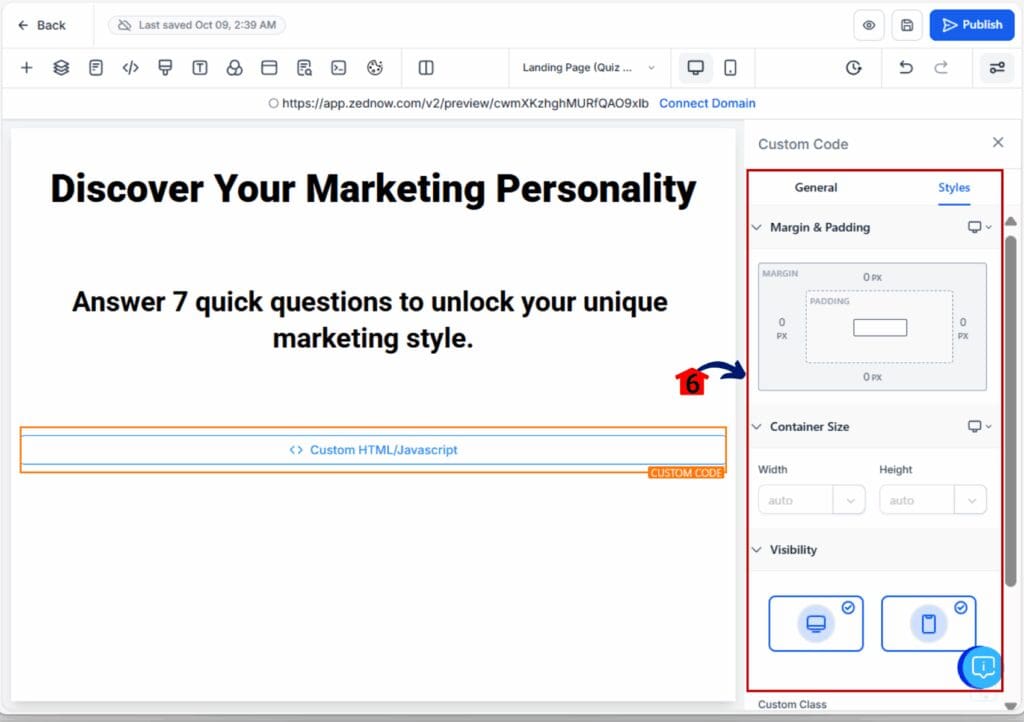Image resolution: width=1024 pixels, height=722 pixels.
Task: Switch to the General tab
Action: click(x=816, y=187)
